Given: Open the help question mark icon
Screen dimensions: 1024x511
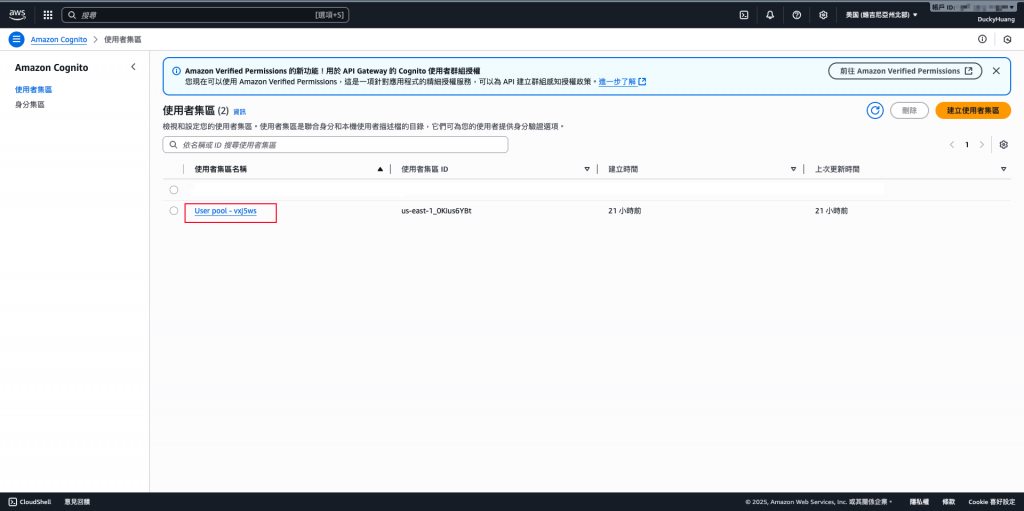Looking at the screenshot, I should click(x=797, y=15).
